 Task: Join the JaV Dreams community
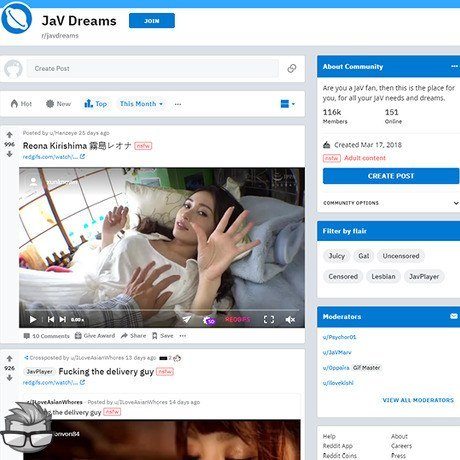pyautogui.click(x=152, y=21)
